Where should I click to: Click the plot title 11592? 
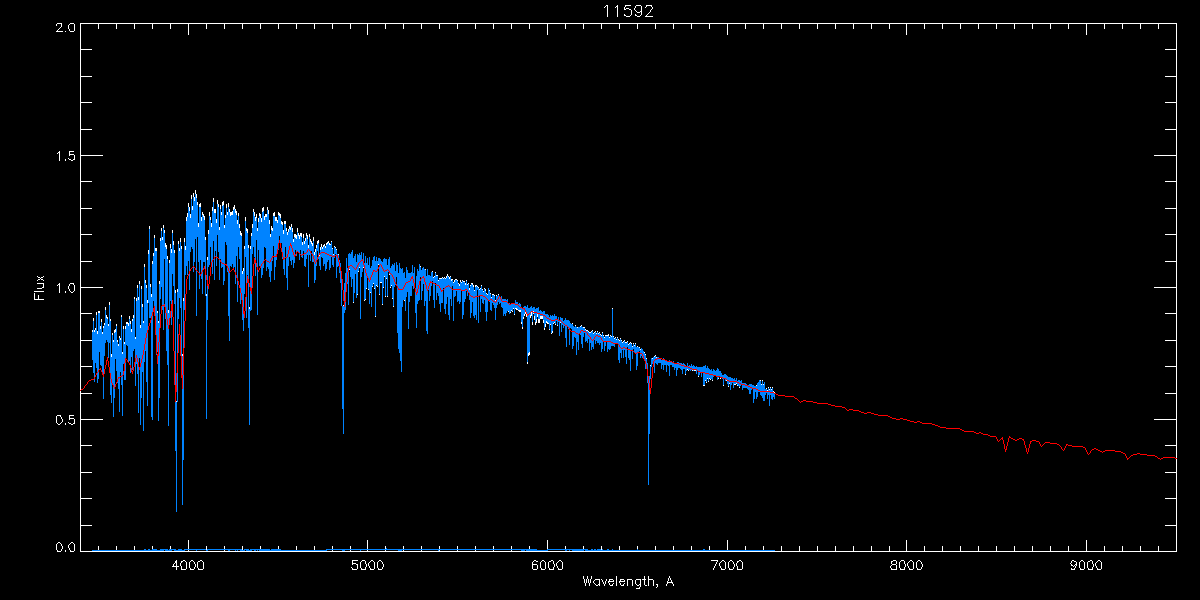(628, 11)
